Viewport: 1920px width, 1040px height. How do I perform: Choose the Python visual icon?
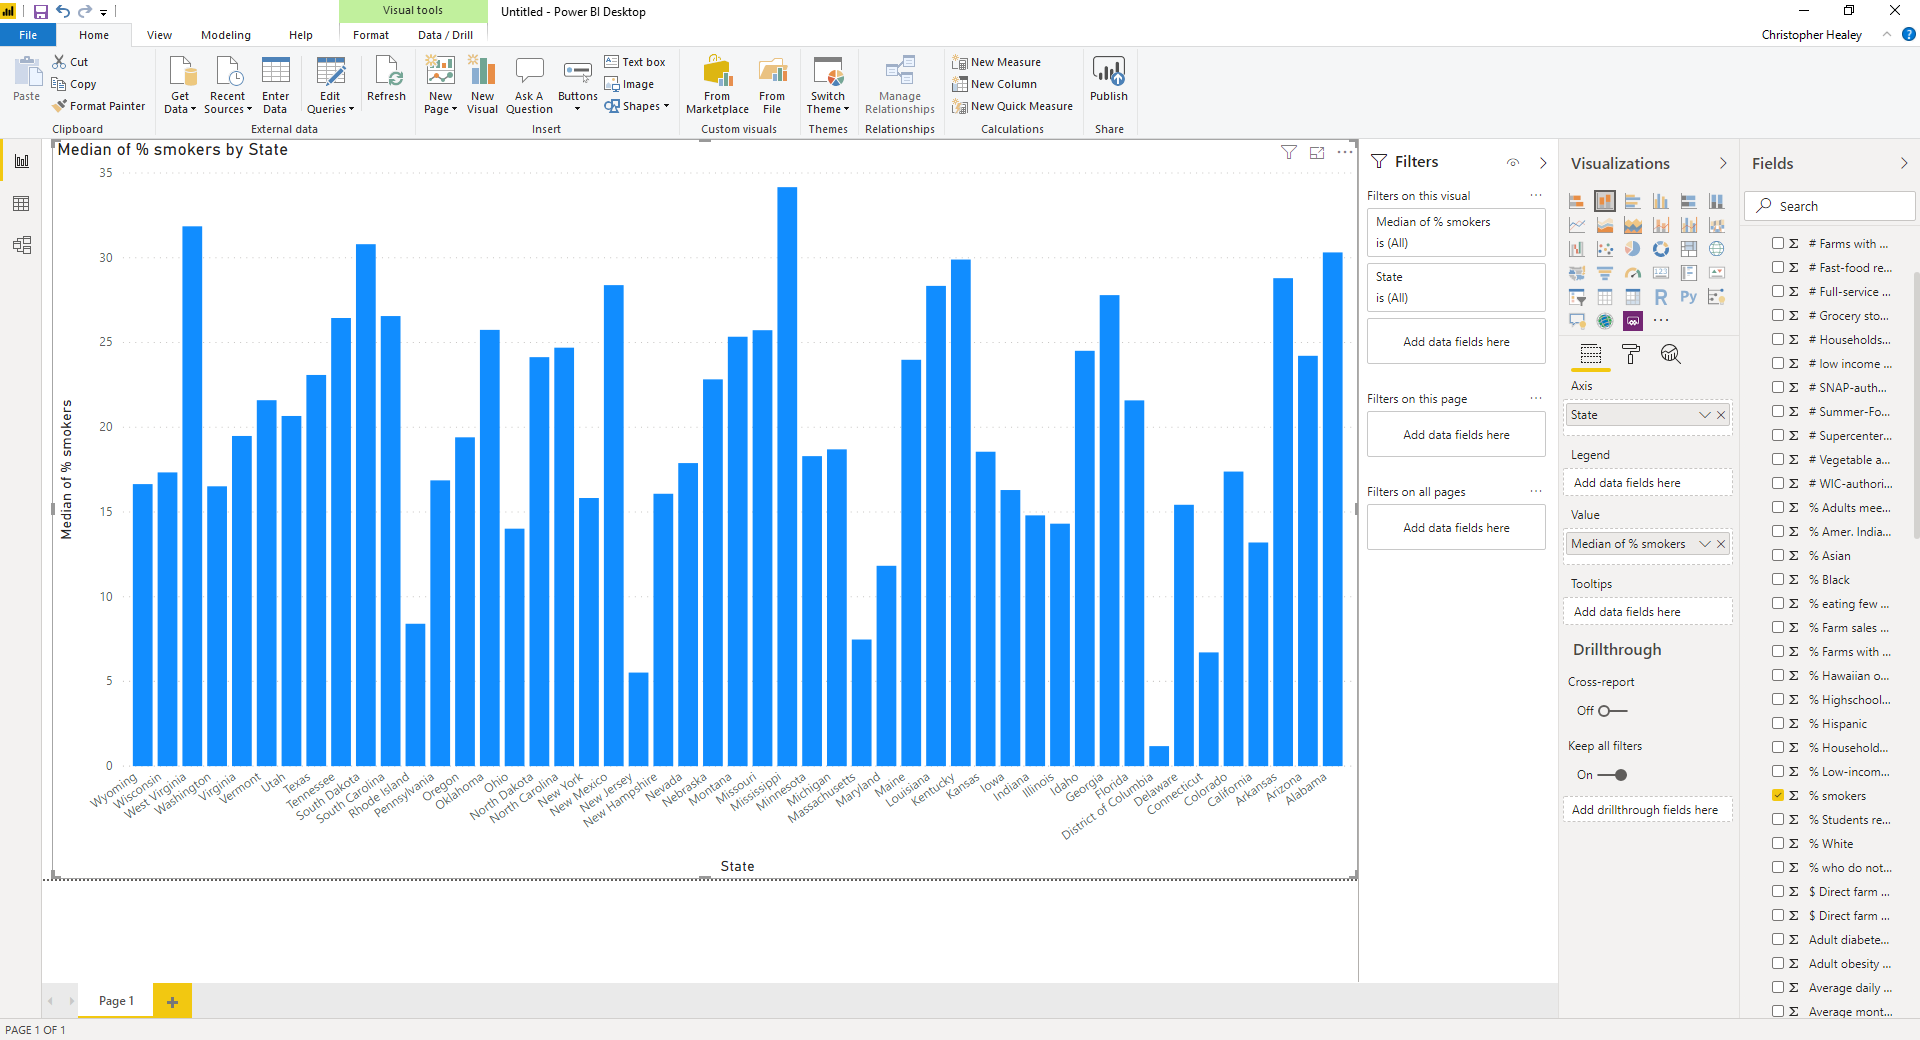click(x=1688, y=297)
